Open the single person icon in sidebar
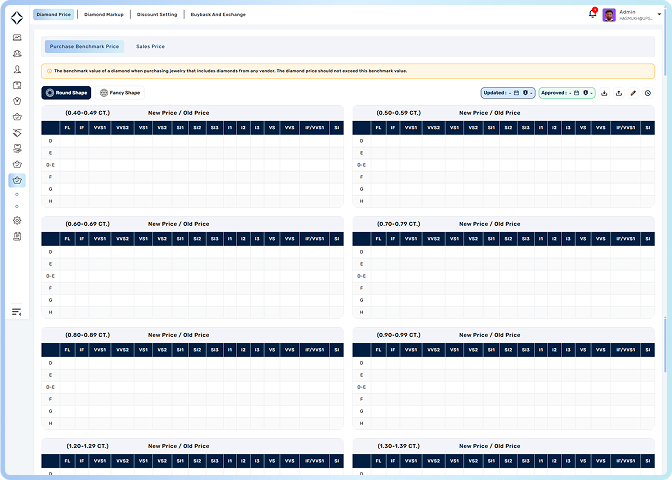672x480 pixels. (17, 69)
